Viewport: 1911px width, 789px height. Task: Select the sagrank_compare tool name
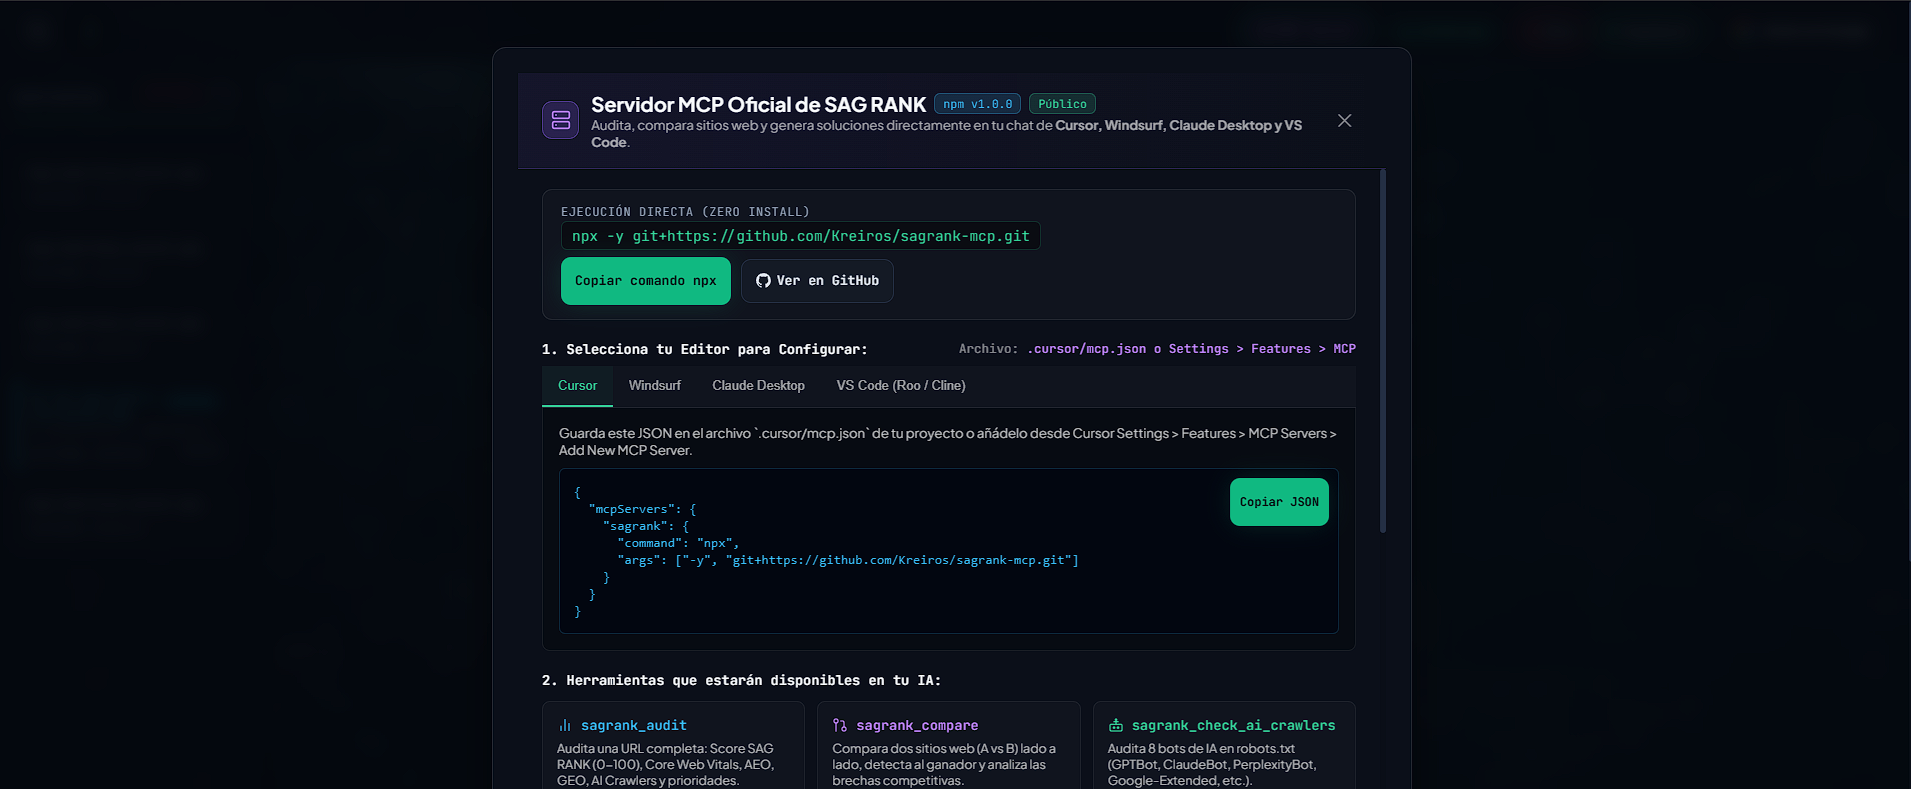[917, 726]
